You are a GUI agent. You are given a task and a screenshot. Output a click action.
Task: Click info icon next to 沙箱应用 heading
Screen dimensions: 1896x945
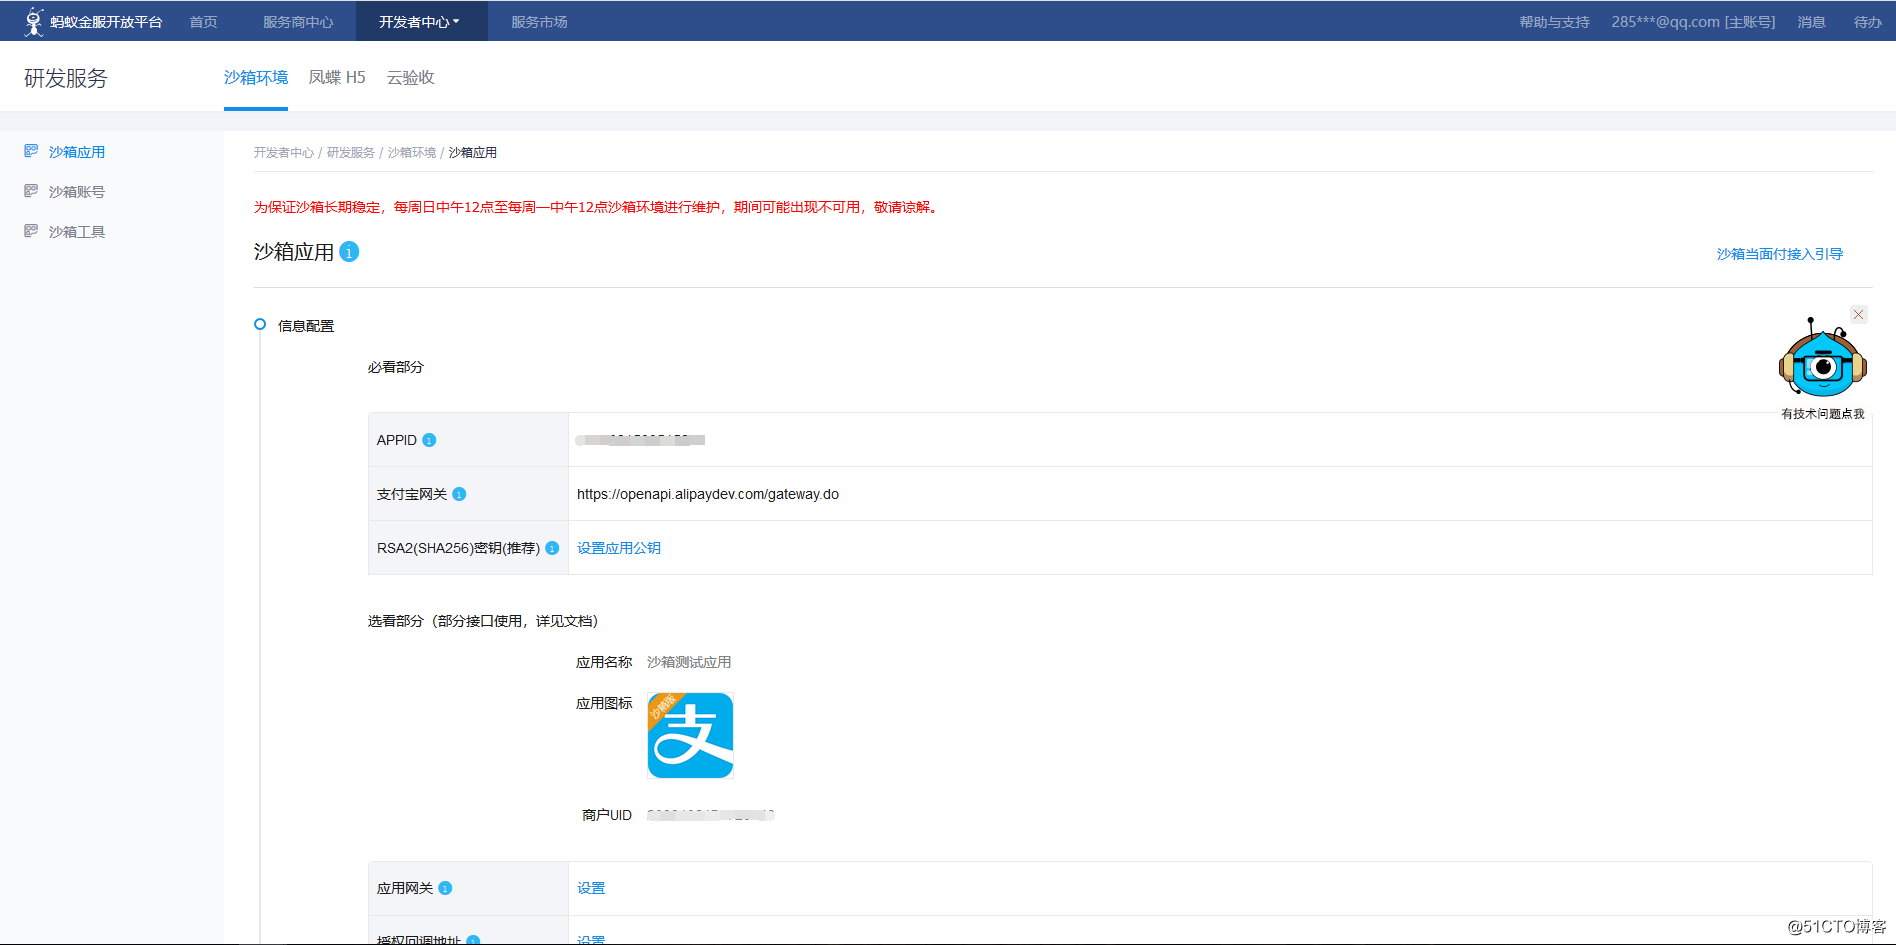(349, 252)
